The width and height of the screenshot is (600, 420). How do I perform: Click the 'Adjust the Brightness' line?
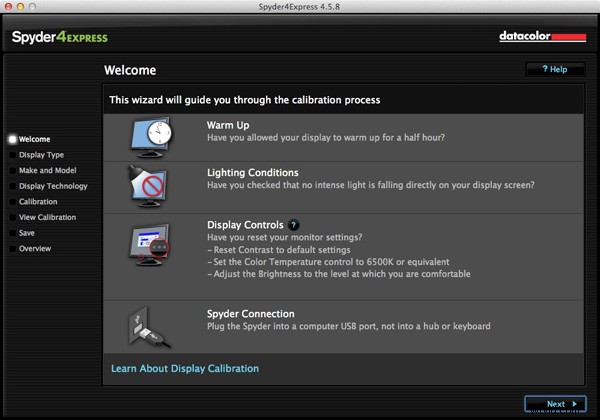(x=339, y=274)
